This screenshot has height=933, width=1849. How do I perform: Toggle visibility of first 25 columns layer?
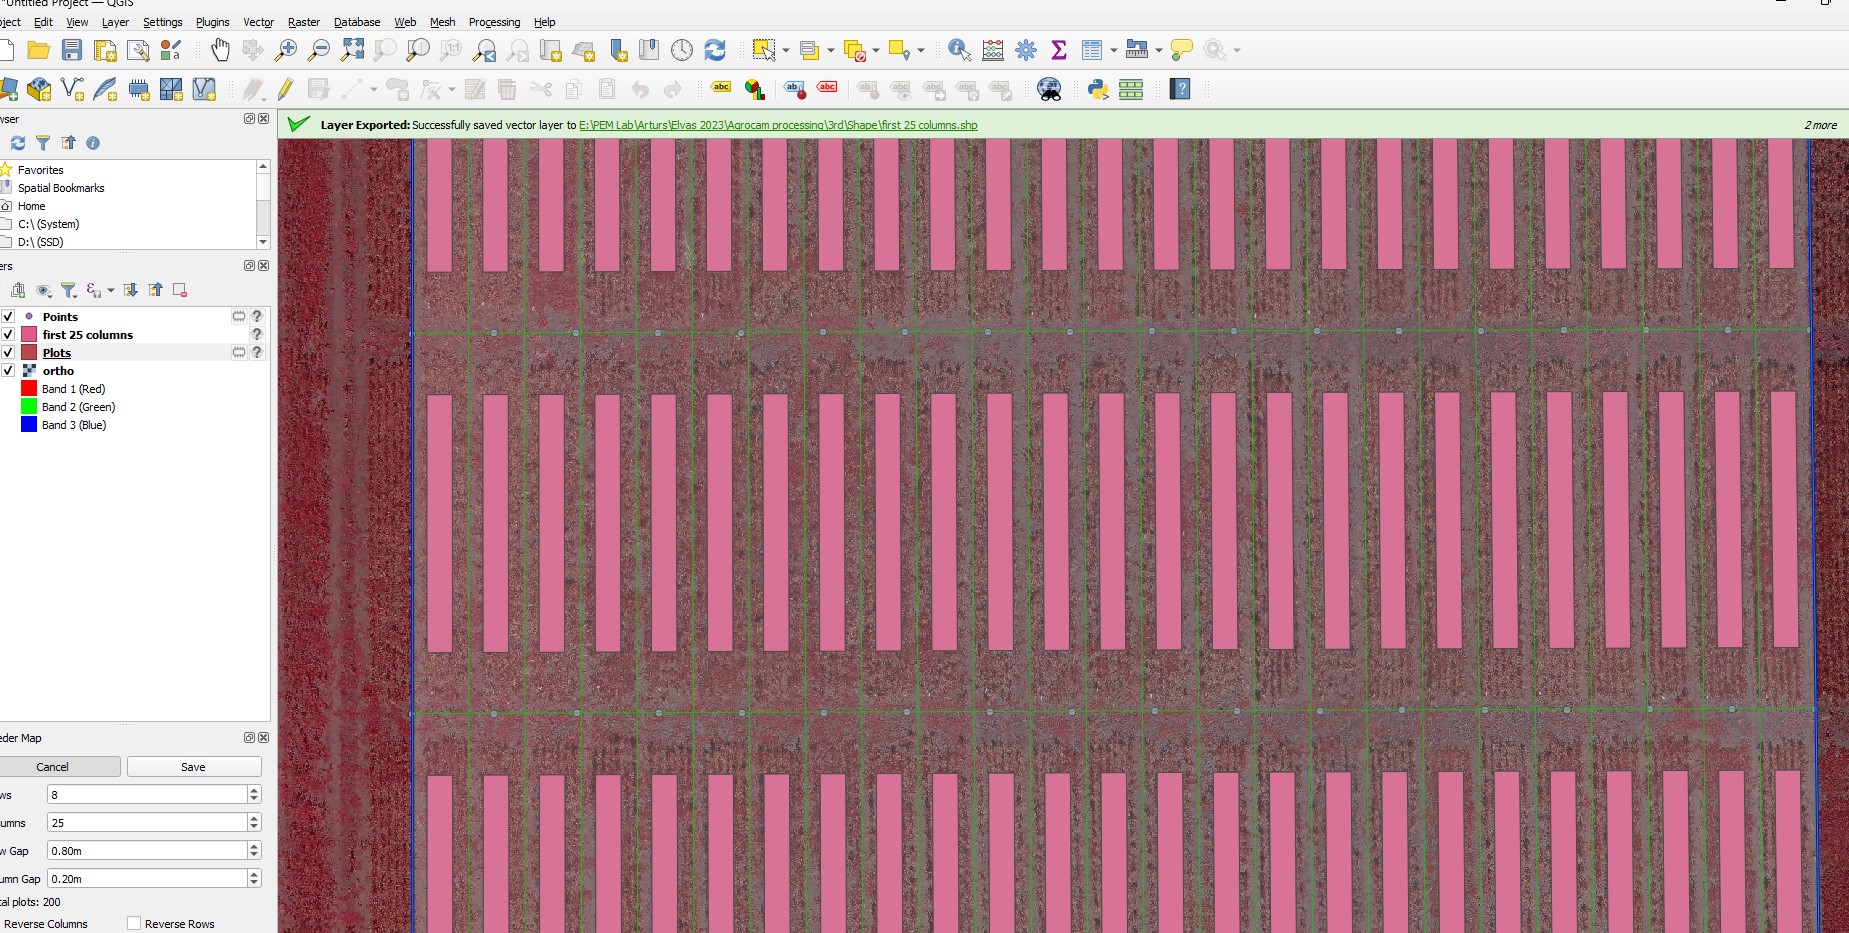coord(8,334)
